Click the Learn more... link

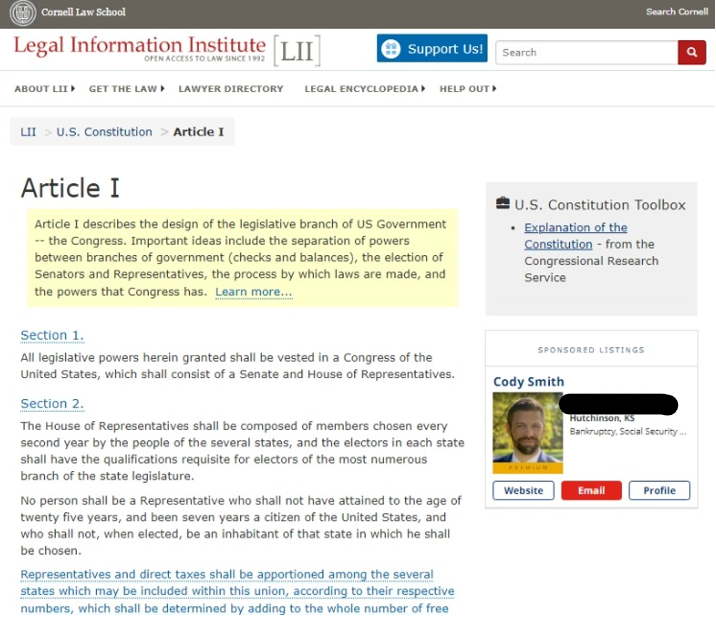tap(253, 292)
